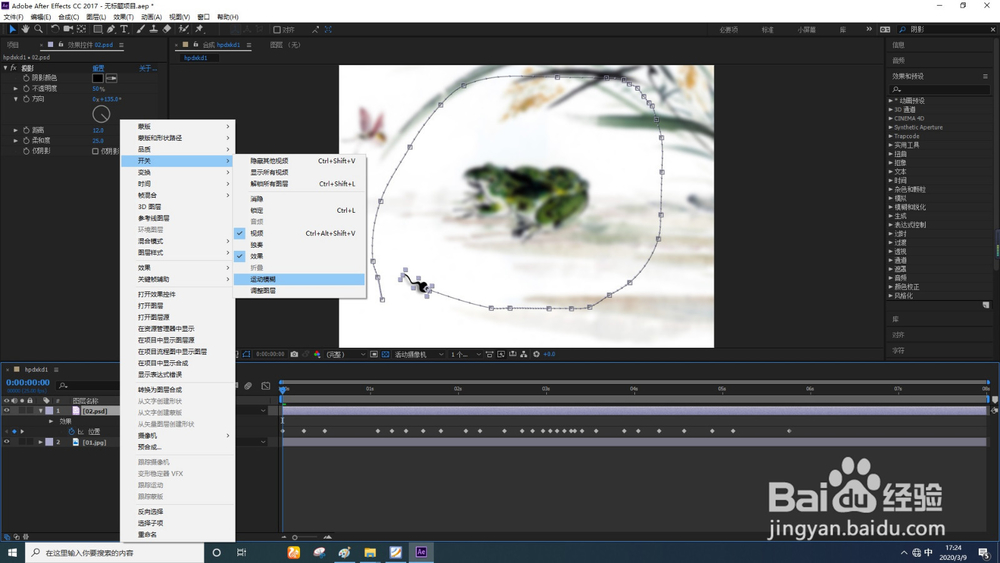Screen dimensions: 1000x563
Task: Open the 活动摄像机 view dropdown
Action: click(418, 354)
